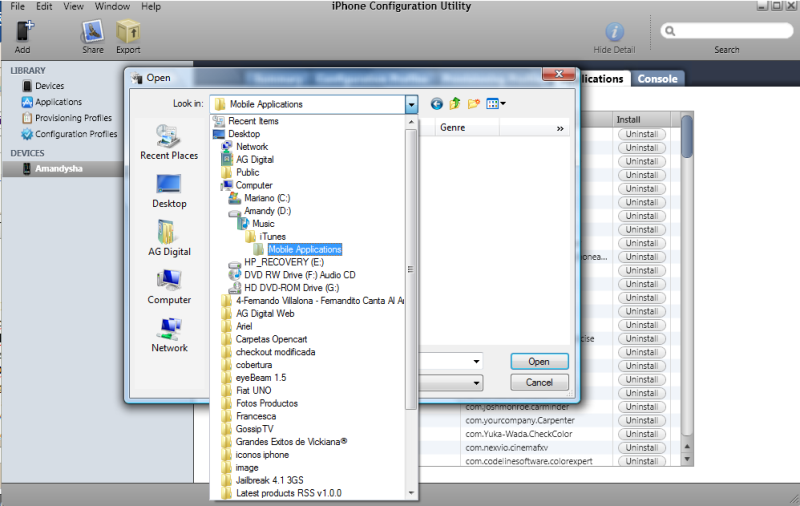This screenshot has width=800, height=506.
Task: Click the column overflow chevron beside Genre
Action: point(560,129)
